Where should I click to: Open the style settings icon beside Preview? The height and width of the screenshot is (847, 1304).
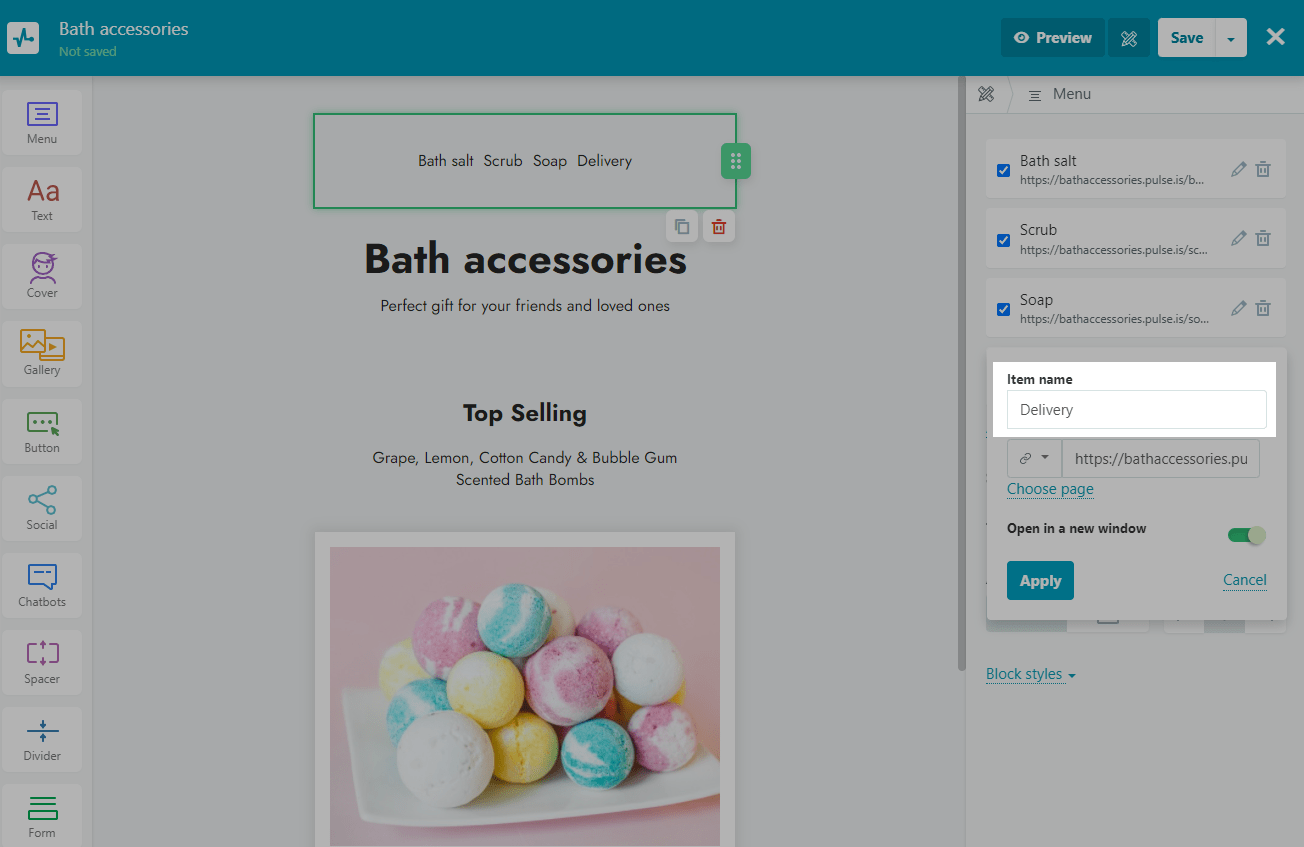(x=1129, y=38)
